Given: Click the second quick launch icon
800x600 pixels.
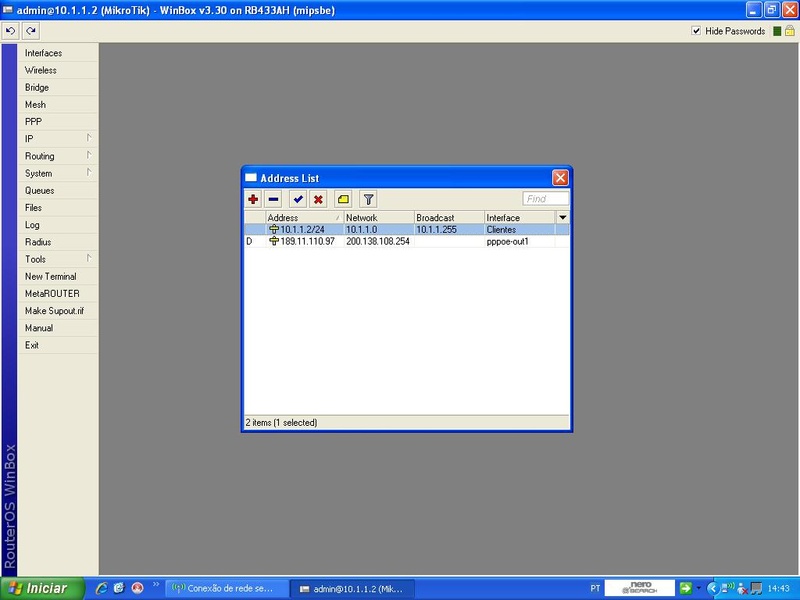Looking at the screenshot, I should click(x=119, y=588).
